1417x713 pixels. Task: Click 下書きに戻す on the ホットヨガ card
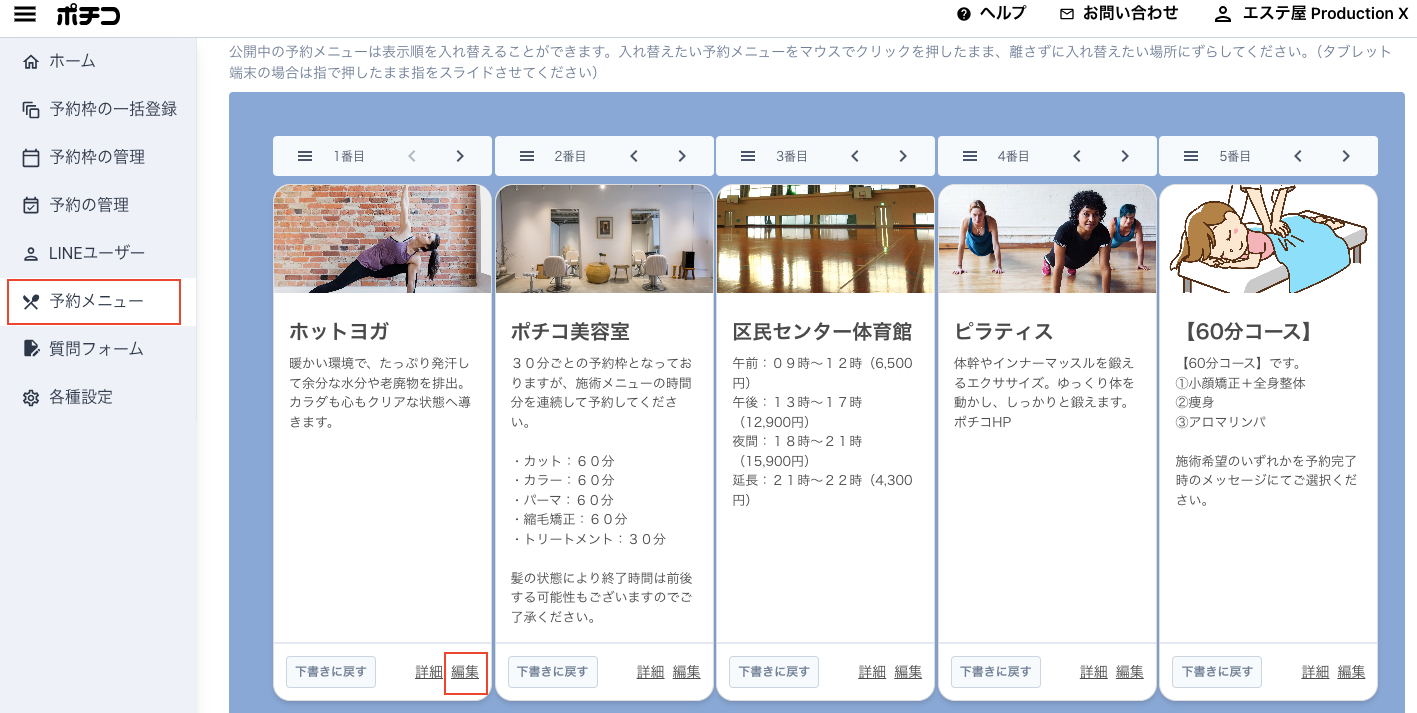click(331, 672)
